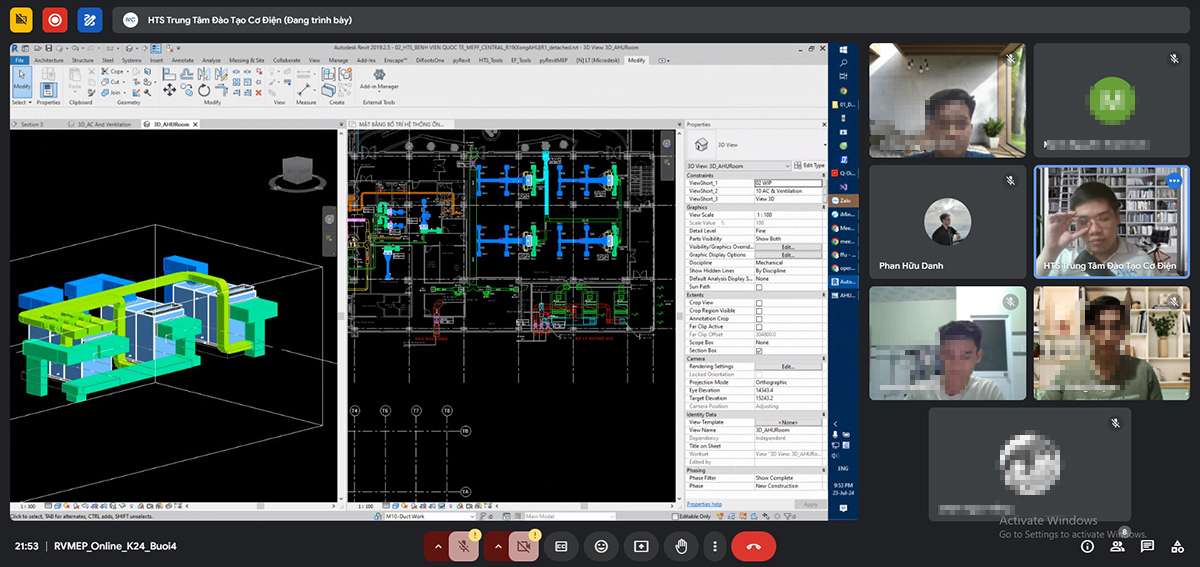Expand audio settings arrow beside the microphone

(x=437, y=546)
